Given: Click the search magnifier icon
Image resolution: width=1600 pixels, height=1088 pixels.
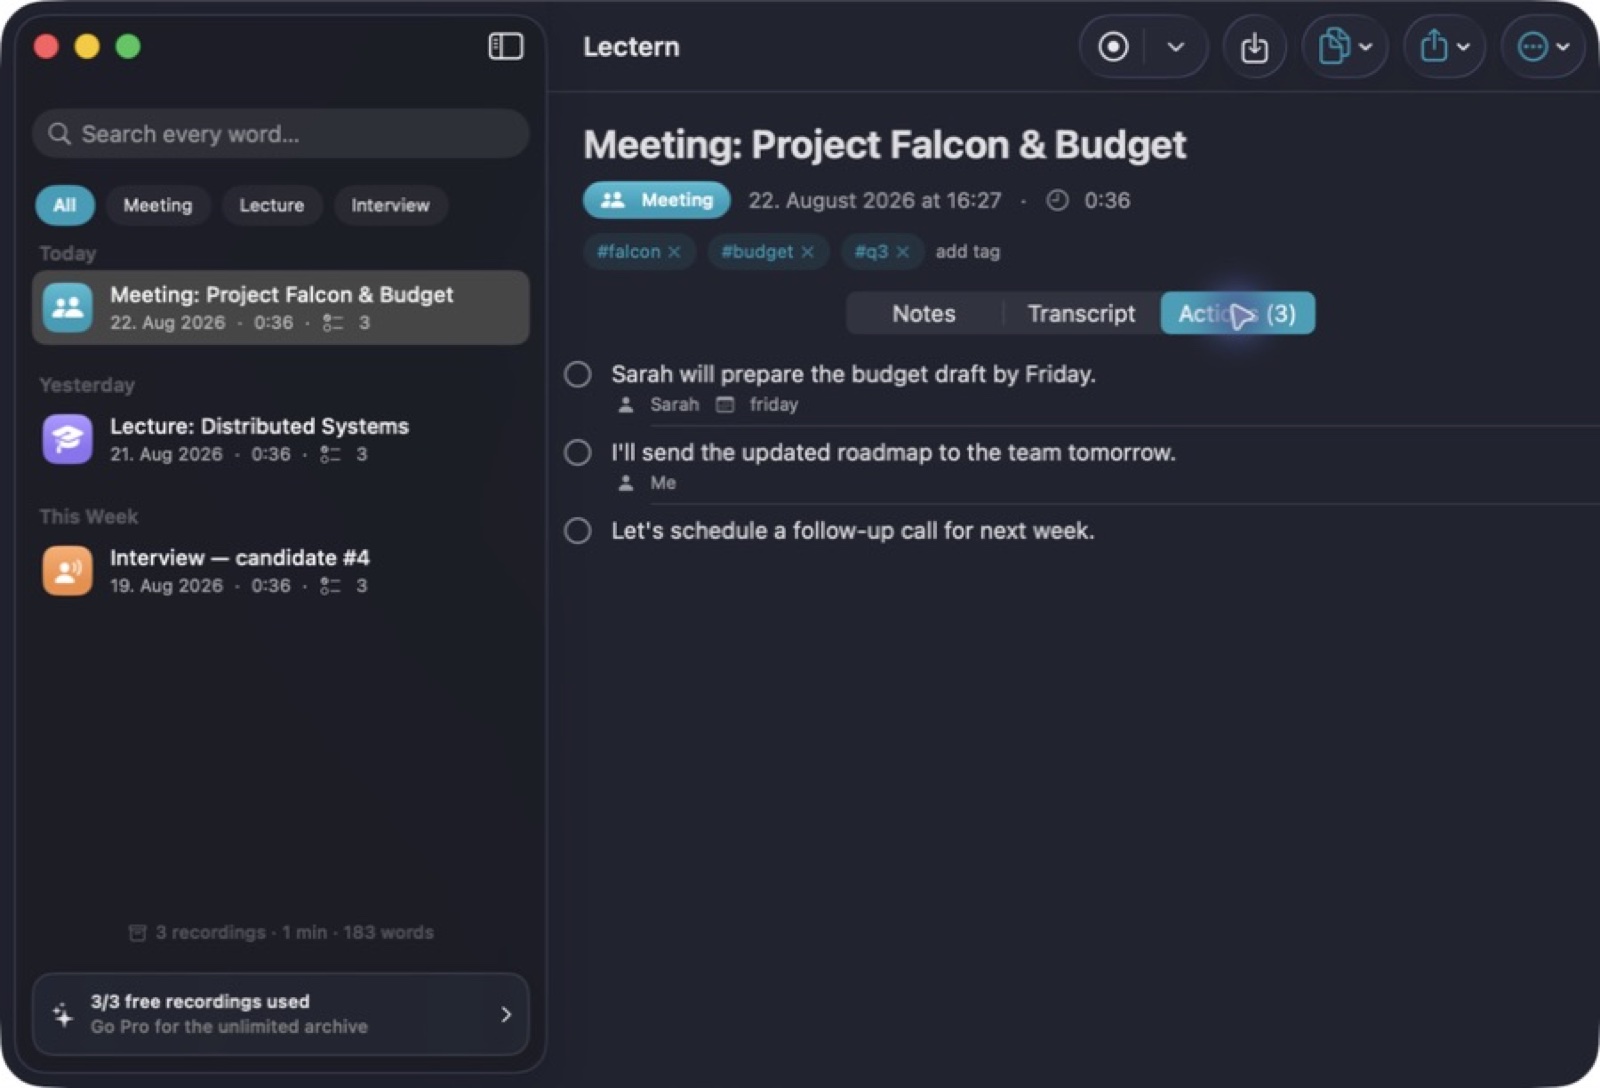Looking at the screenshot, I should (x=59, y=134).
